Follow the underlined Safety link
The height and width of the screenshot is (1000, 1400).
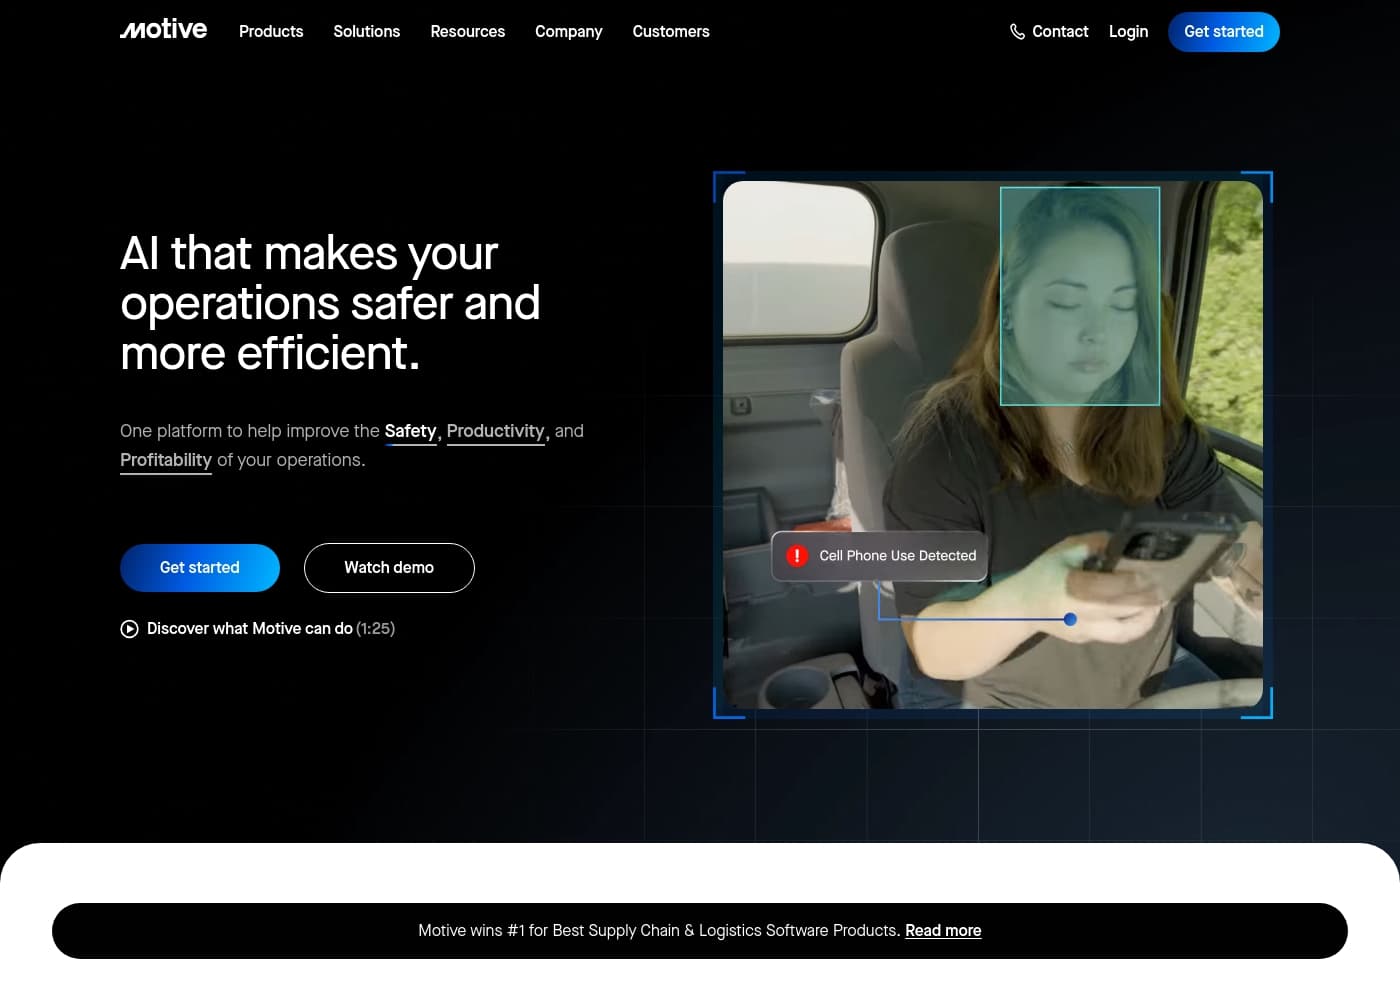[x=410, y=431]
